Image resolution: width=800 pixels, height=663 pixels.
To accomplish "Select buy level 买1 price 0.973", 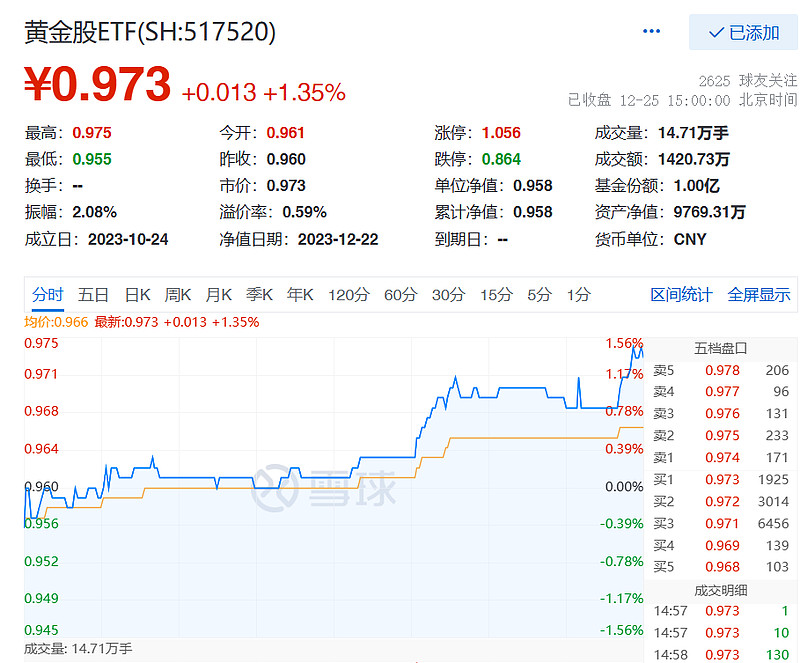I will [722, 479].
